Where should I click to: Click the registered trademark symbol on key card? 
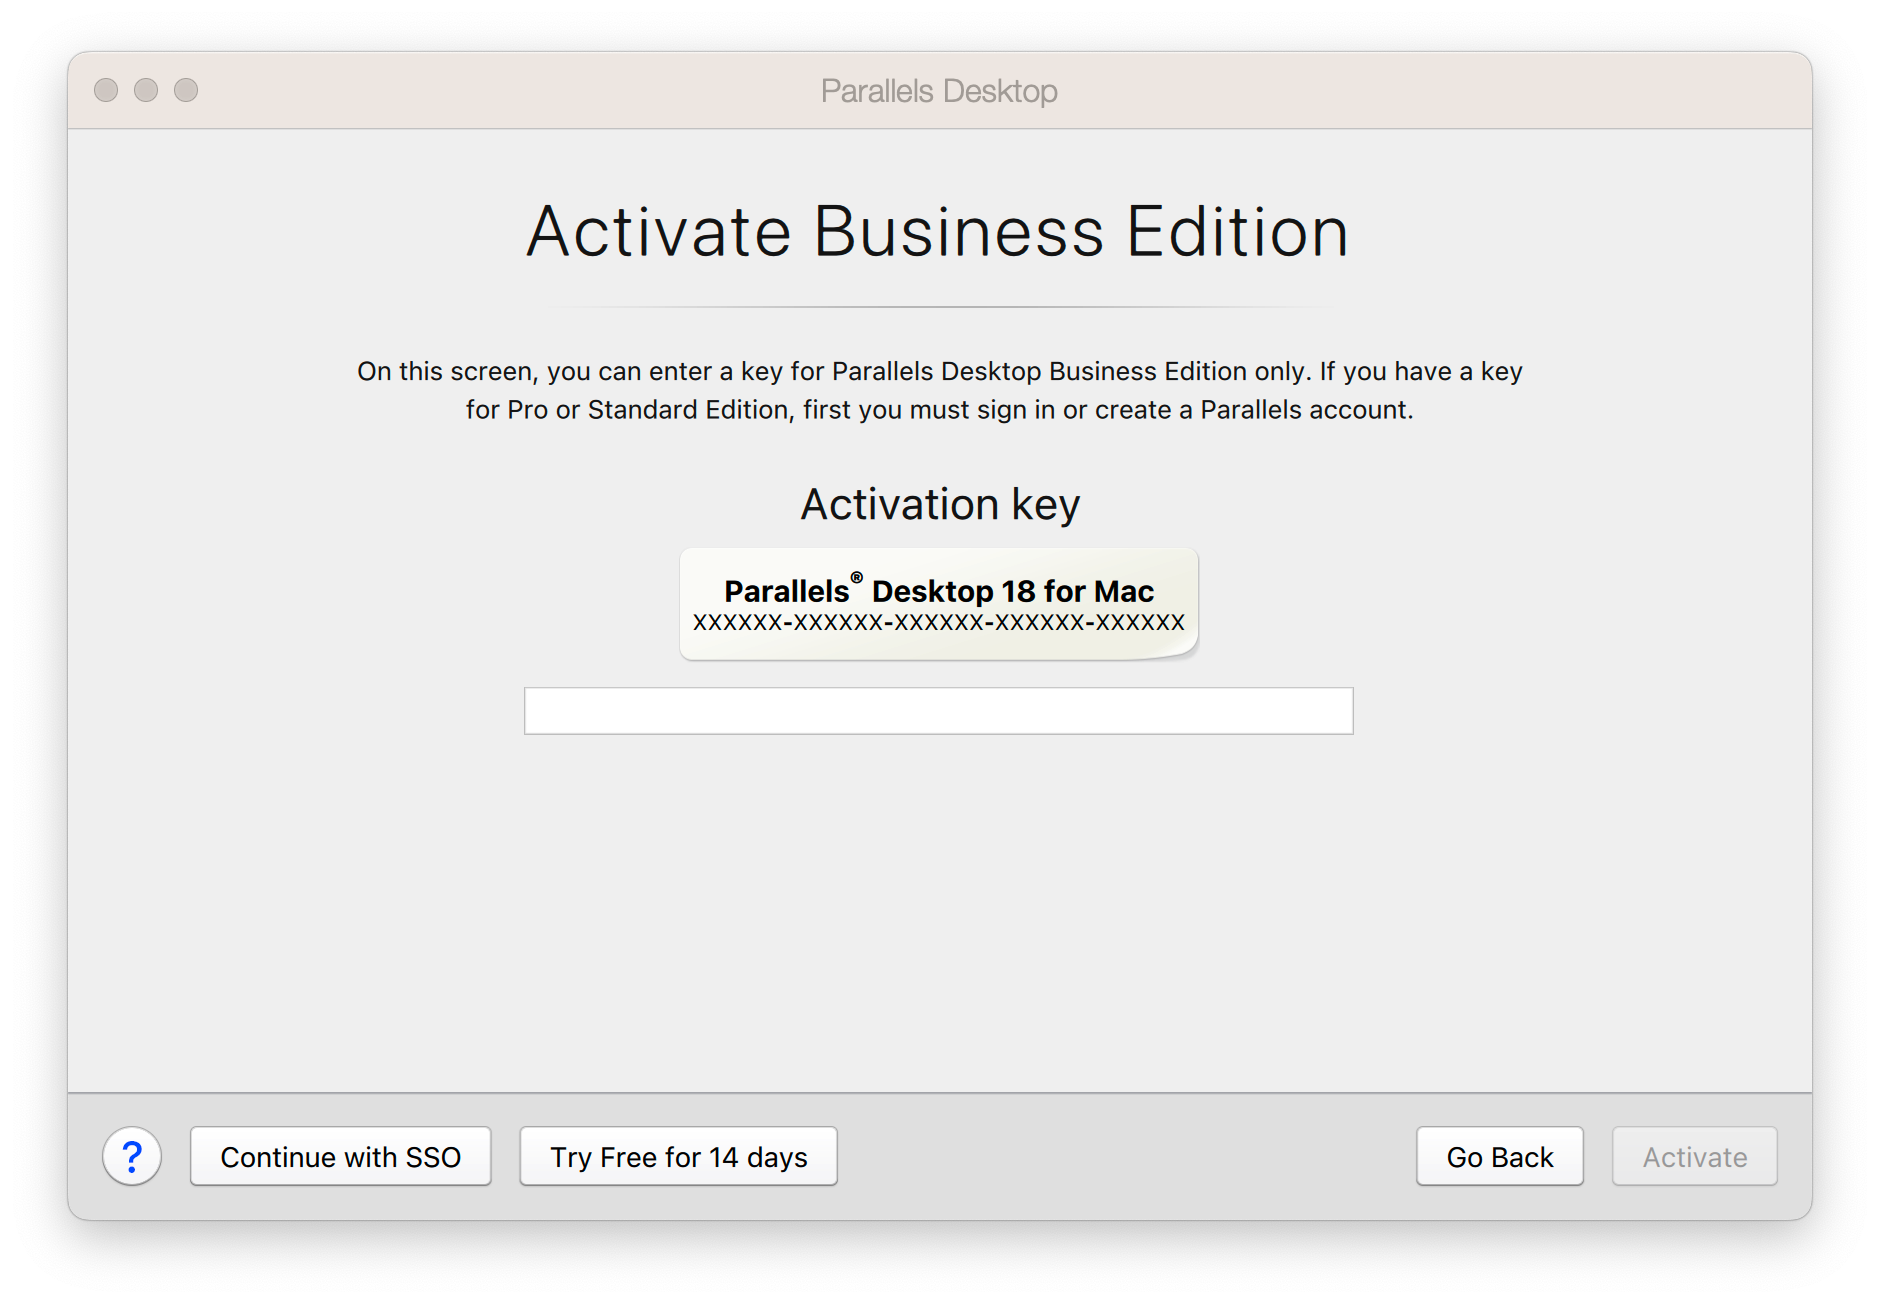pos(857,577)
